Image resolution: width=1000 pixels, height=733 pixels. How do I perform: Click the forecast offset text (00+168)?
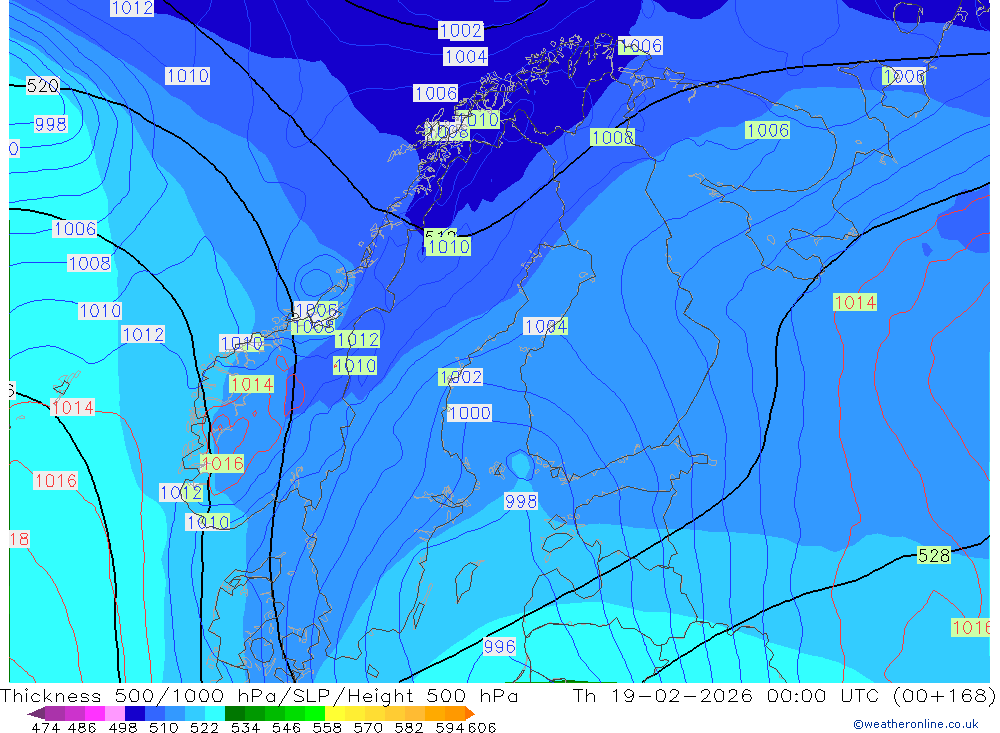(x=945, y=696)
